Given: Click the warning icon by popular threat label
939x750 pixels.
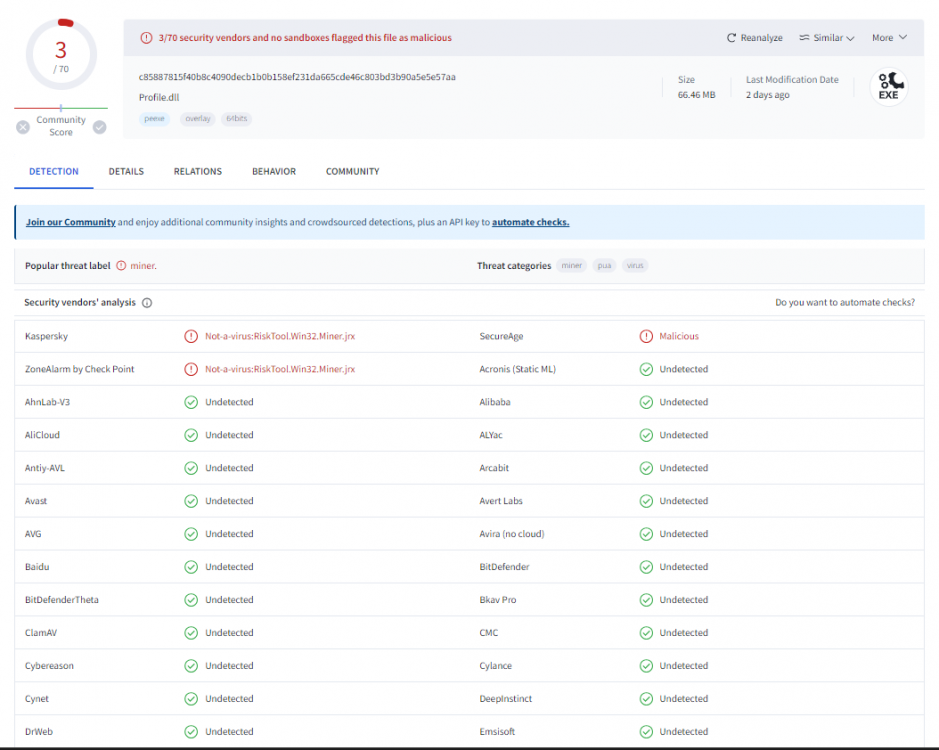Looking at the screenshot, I should coord(121,266).
